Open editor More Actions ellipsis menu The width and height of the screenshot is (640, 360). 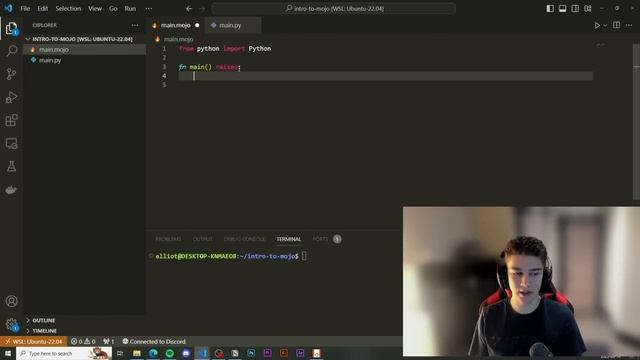click(x=629, y=25)
